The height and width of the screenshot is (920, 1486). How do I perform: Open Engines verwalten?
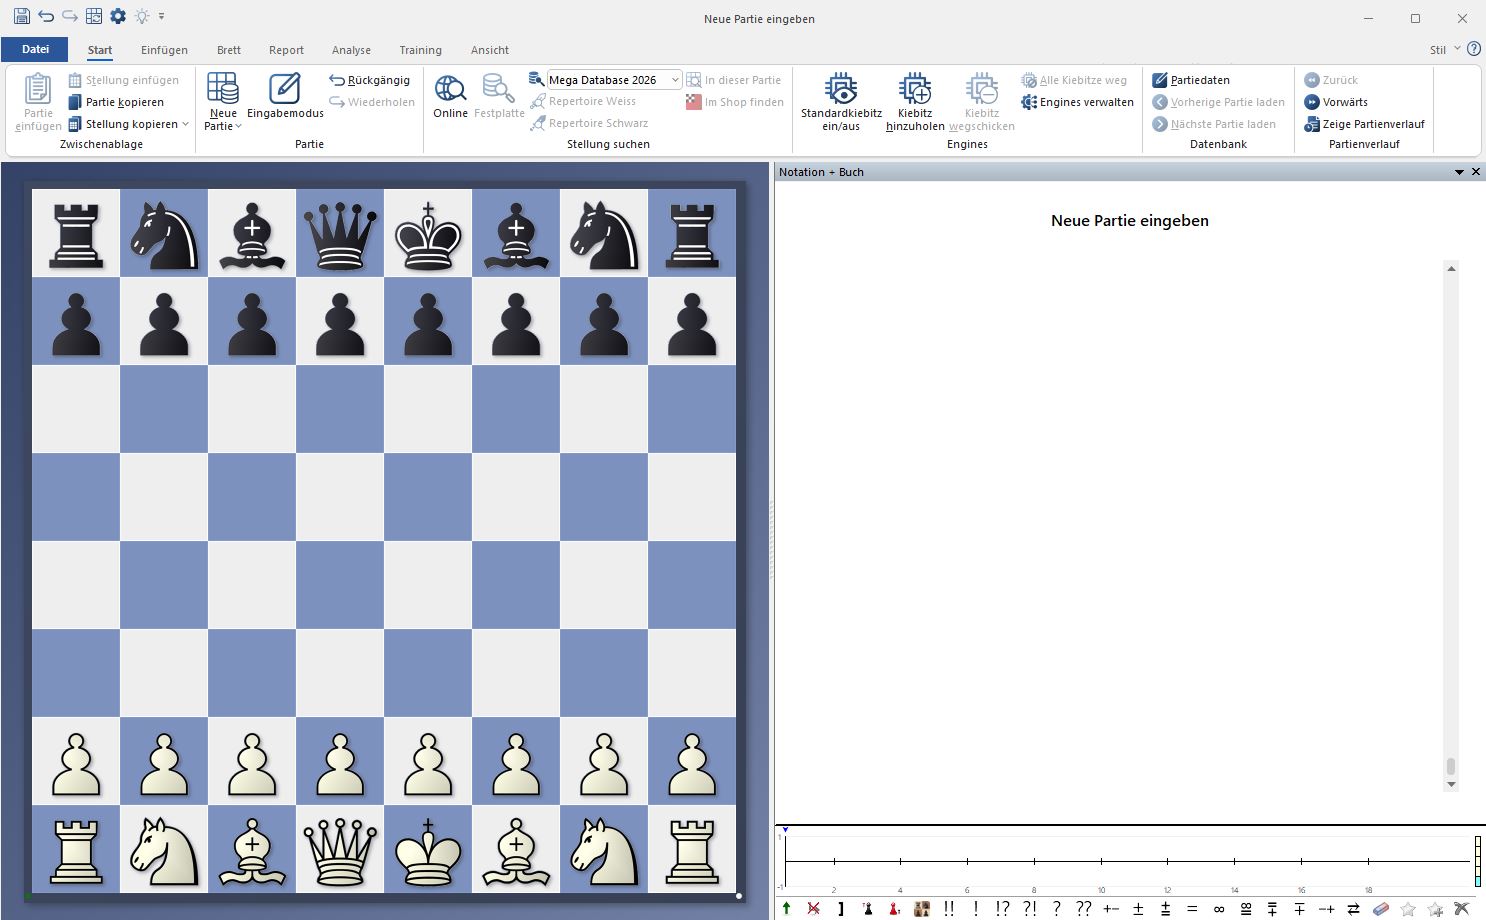(x=1077, y=102)
